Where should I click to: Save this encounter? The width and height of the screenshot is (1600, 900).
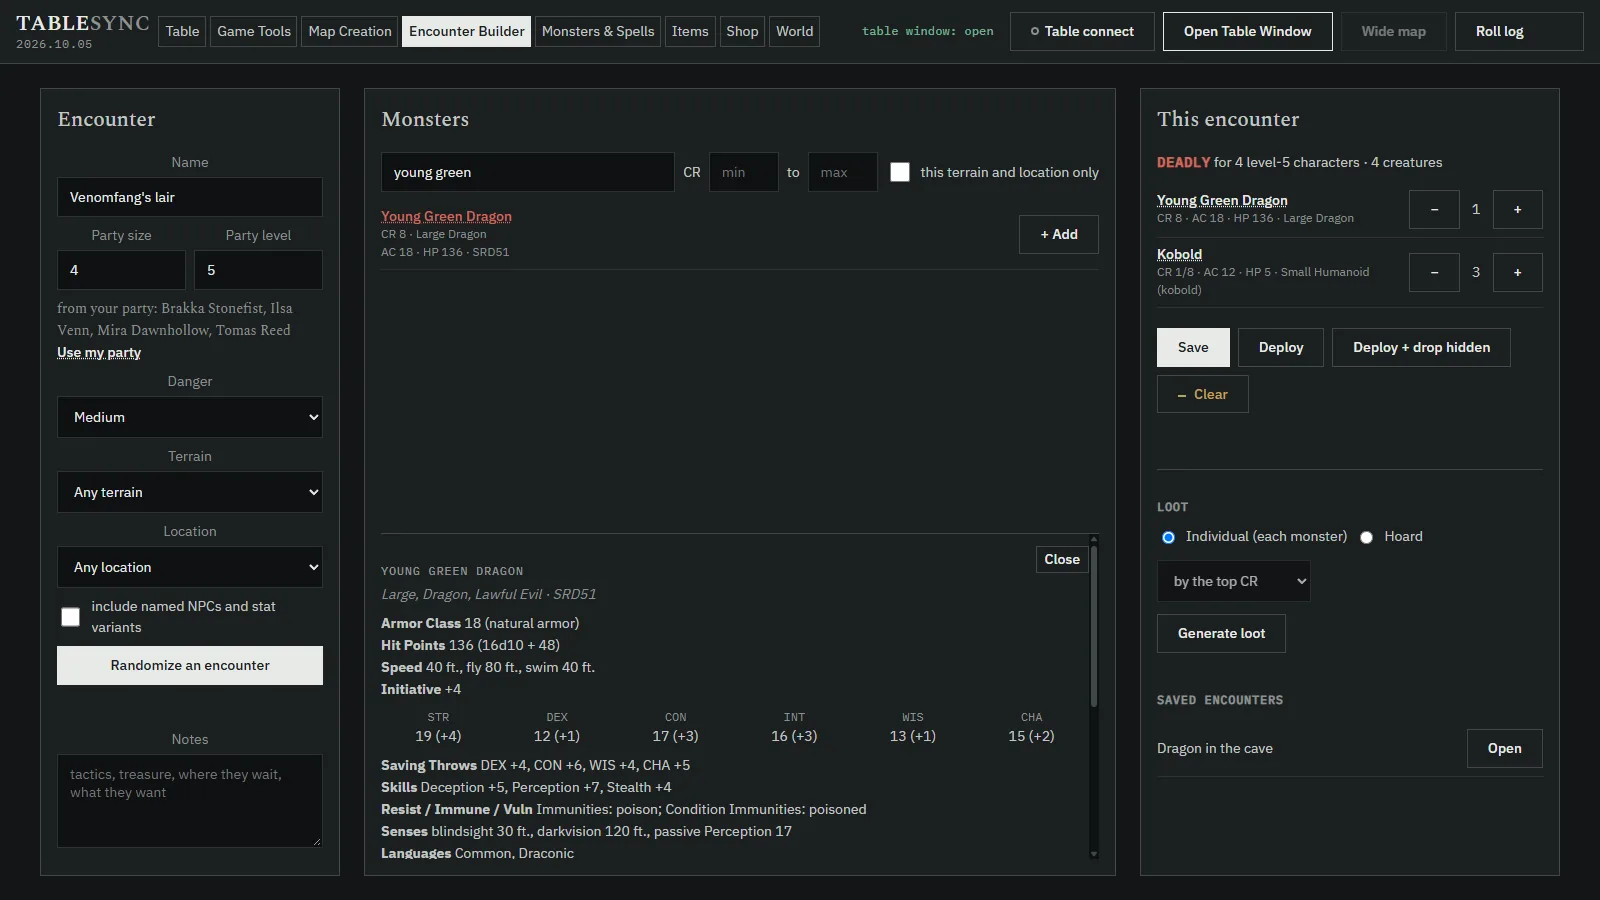1193,347
